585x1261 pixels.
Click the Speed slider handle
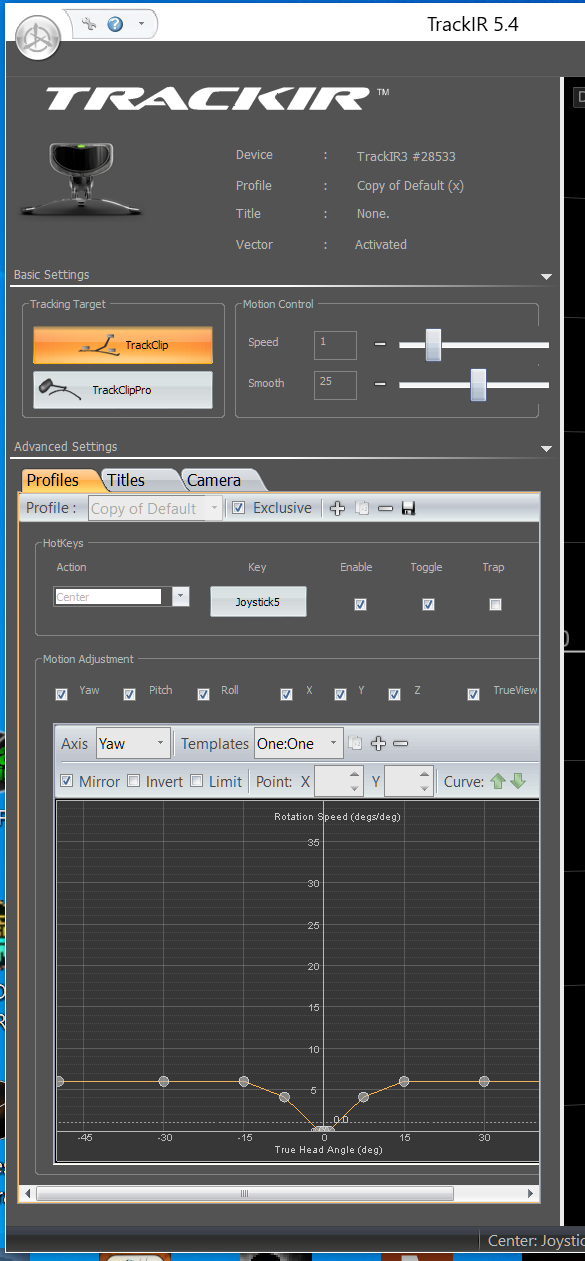click(x=433, y=344)
